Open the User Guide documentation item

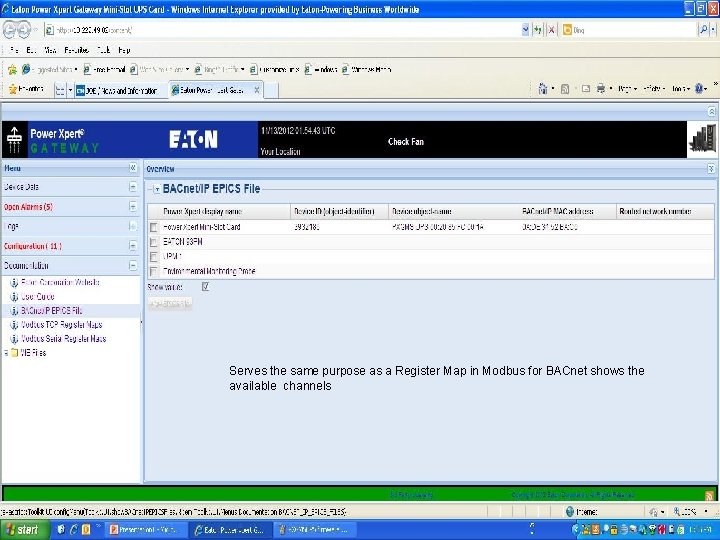[x=38, y=297]
